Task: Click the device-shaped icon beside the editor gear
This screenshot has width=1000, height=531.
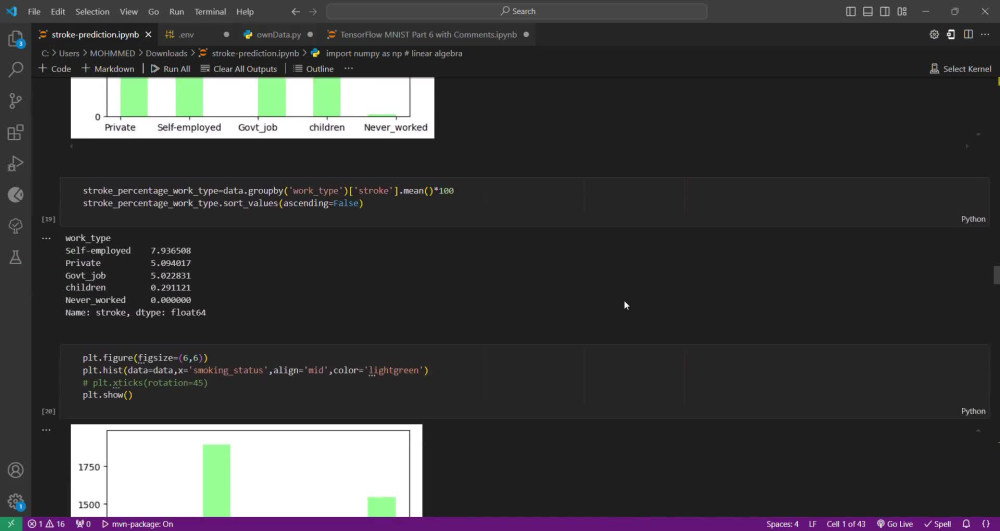Action: 951,34
